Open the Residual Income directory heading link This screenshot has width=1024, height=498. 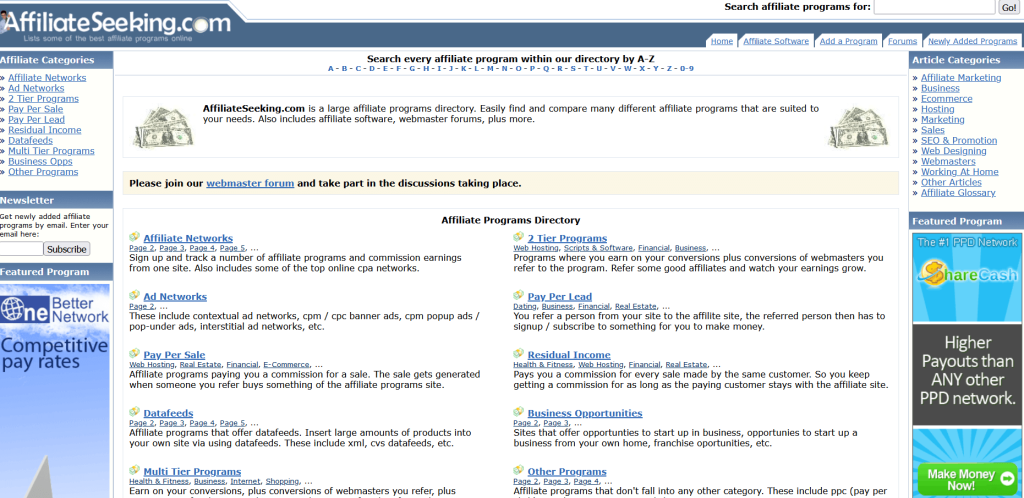pos(569,355)
